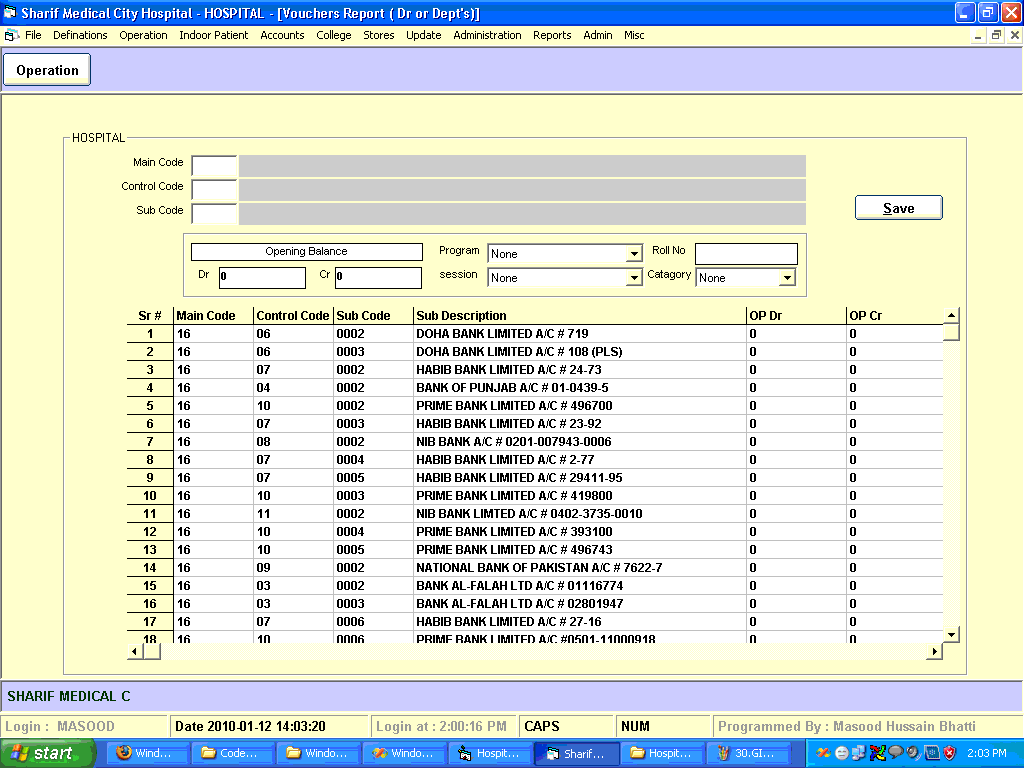Switch to the Sharif taskbar window
The width and height of the screenshot is (1024, 768).
pos(576,754)
